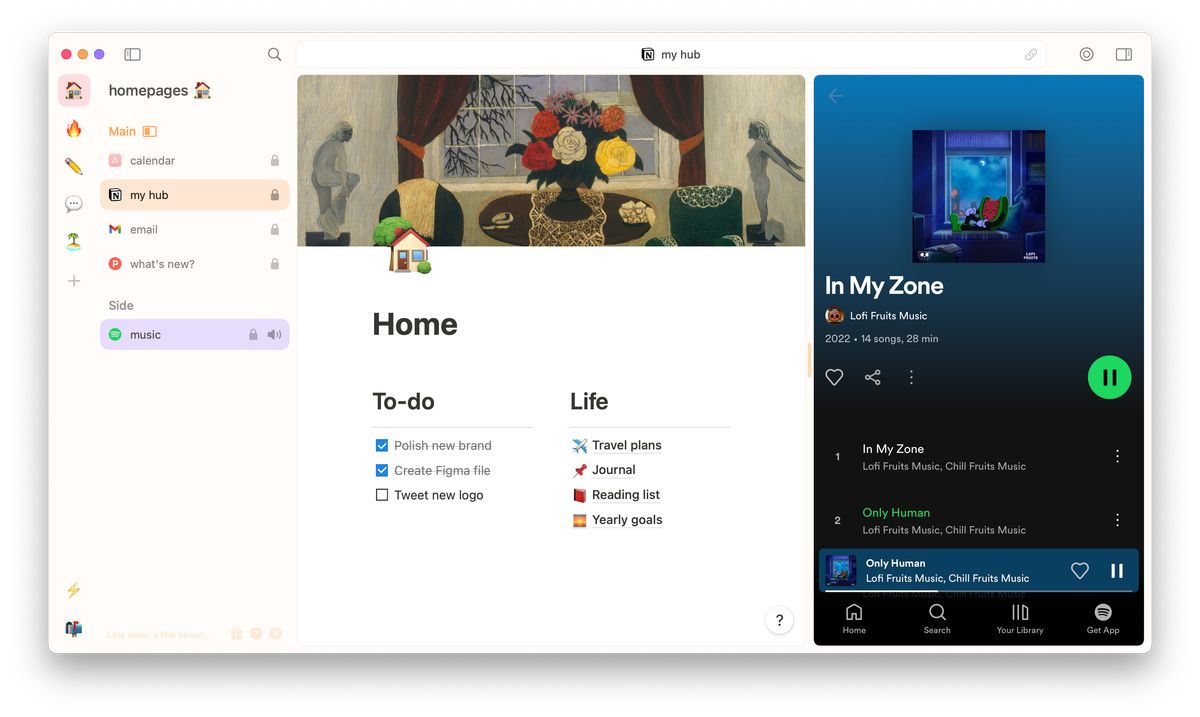
Task: Open the pencil emoji workspace
Action: (x=74, y=166)
